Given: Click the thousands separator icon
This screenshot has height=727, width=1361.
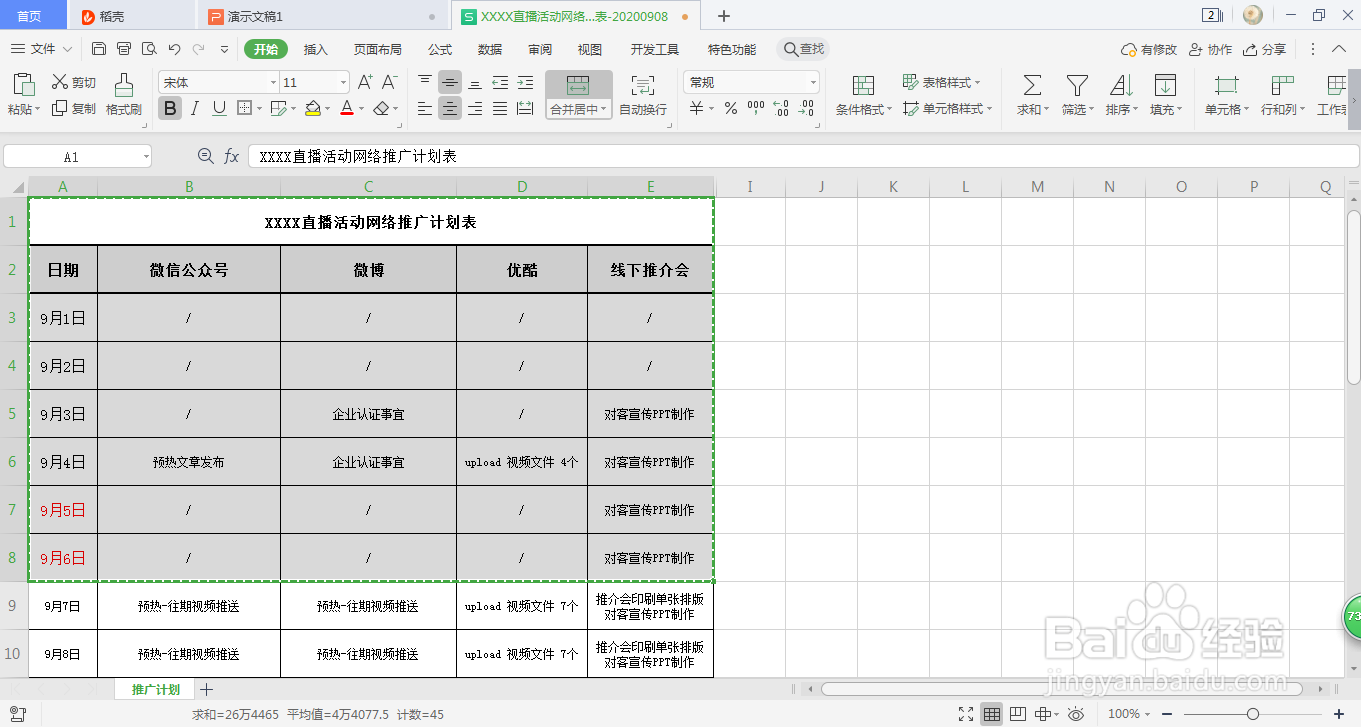Looking at the screenshot, I should pyautogui.click(x=756, y=109).
